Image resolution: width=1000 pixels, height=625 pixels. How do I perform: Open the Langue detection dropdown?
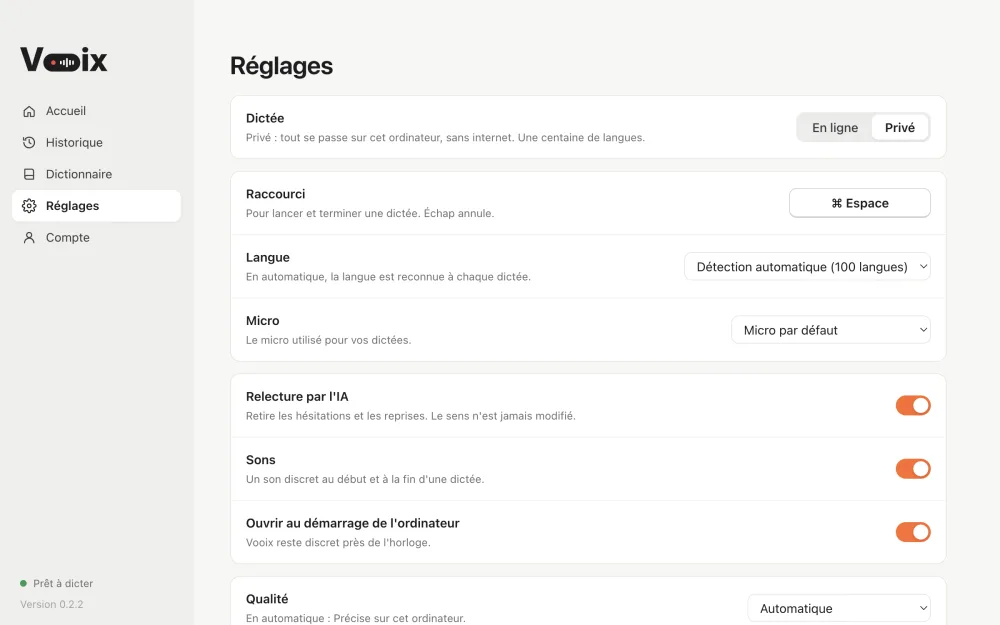[807, 267]
